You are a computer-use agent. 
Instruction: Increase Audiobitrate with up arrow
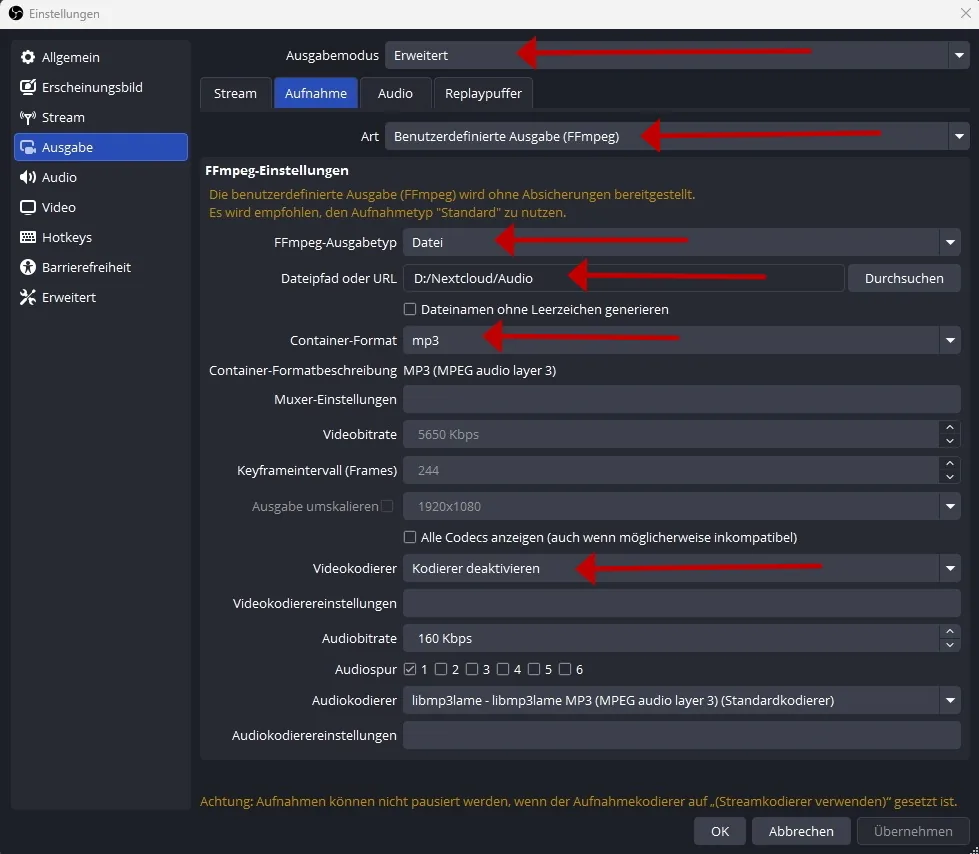click(950, 632)
